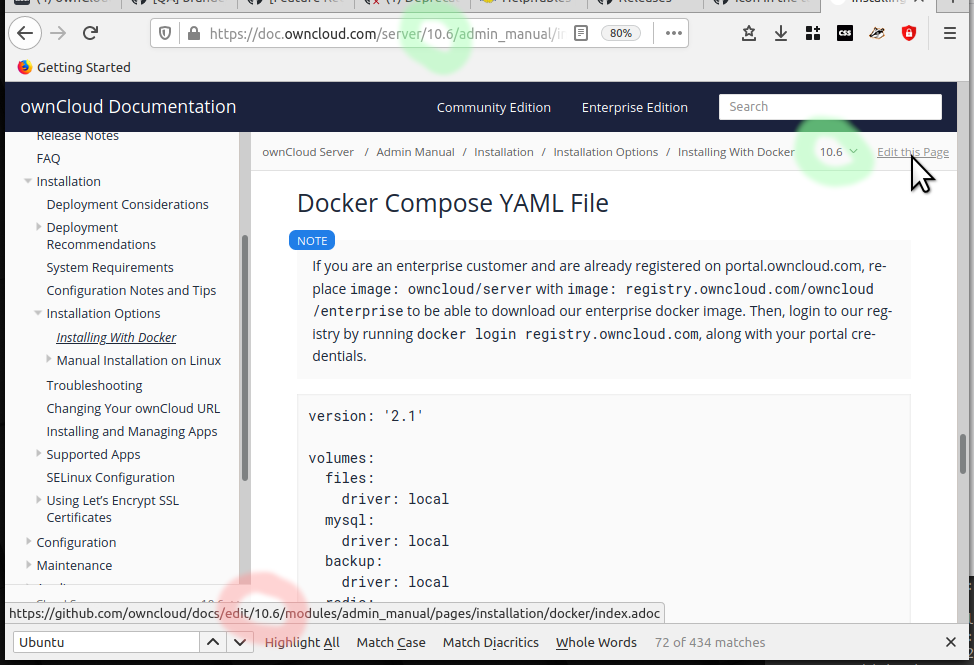Open the Admin Manual breadcrumb link

click(x=415, y=152)
